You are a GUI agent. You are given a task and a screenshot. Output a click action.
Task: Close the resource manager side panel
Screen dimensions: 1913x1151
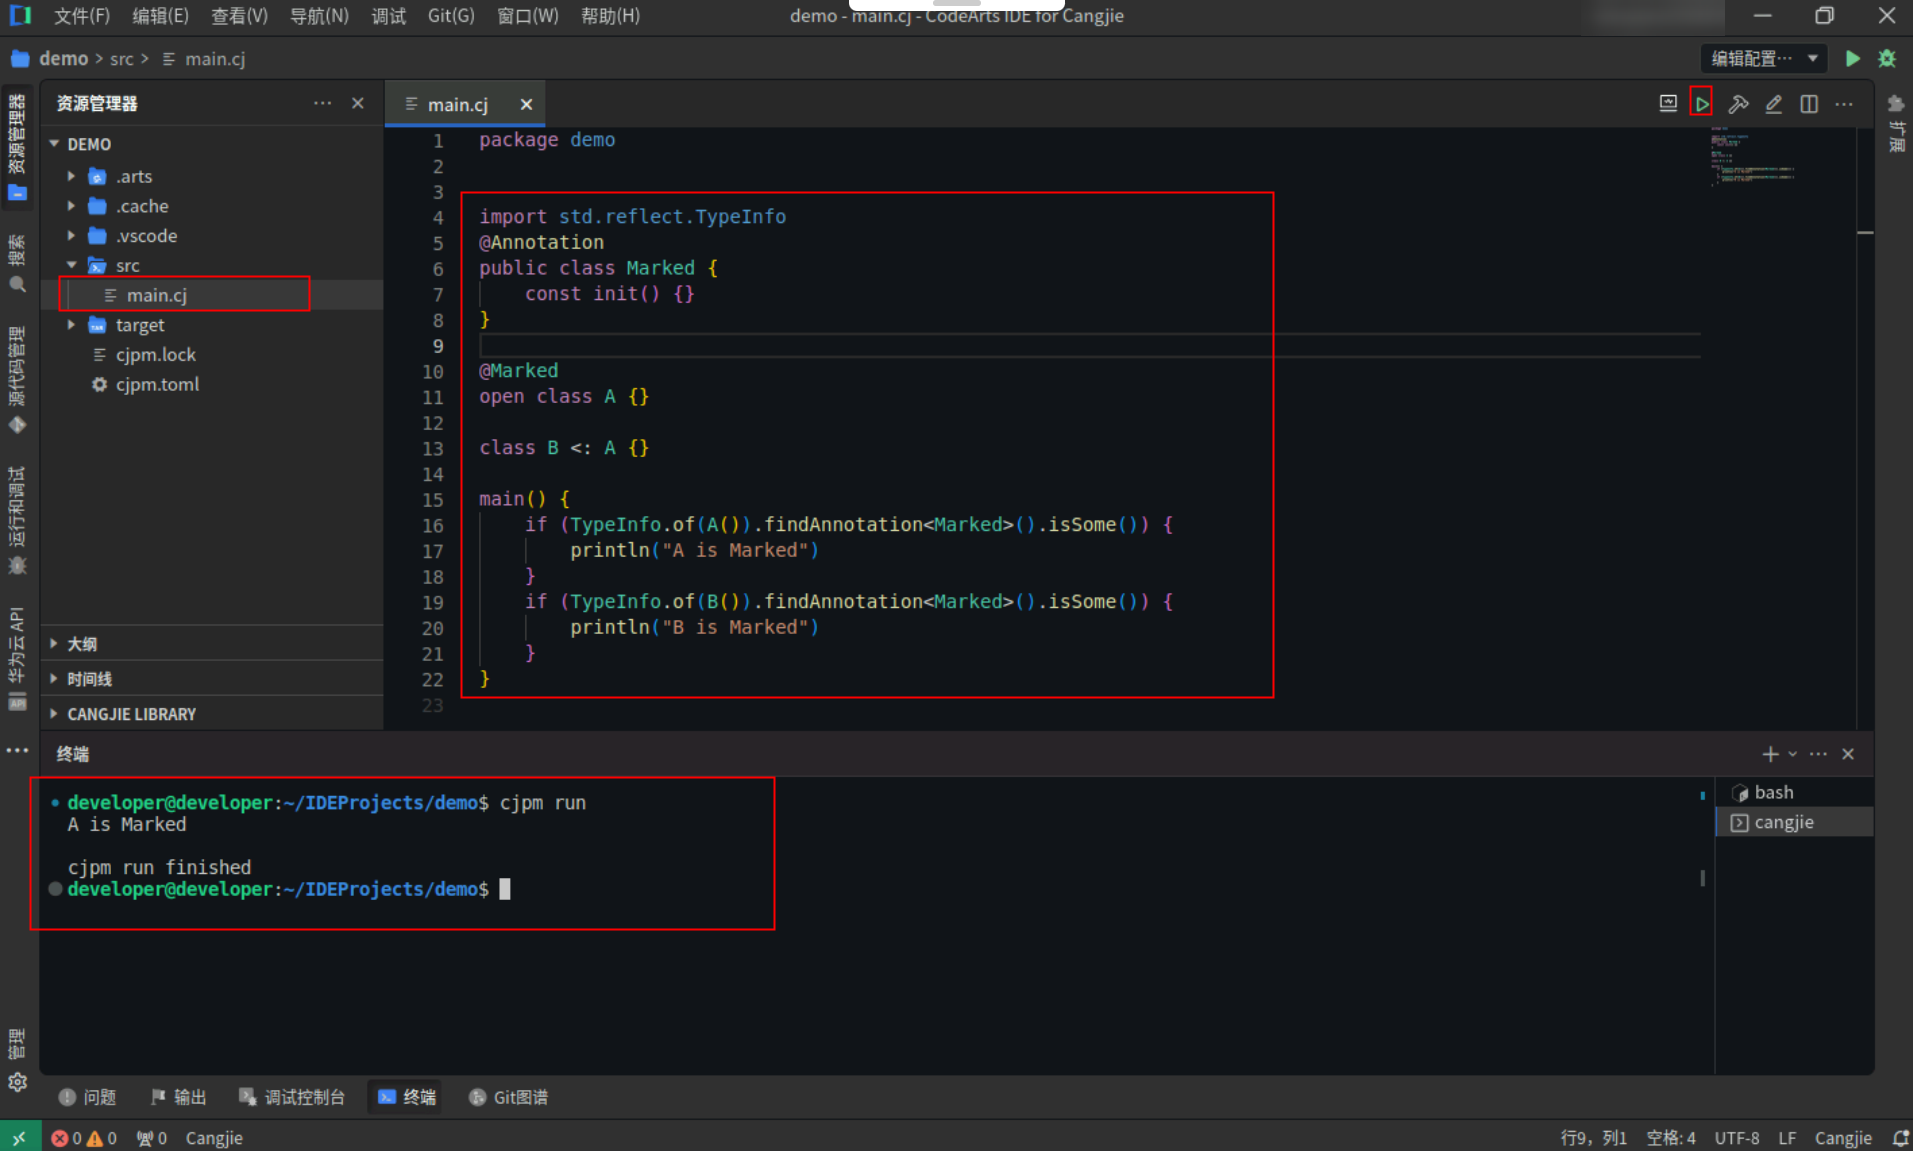358,103
